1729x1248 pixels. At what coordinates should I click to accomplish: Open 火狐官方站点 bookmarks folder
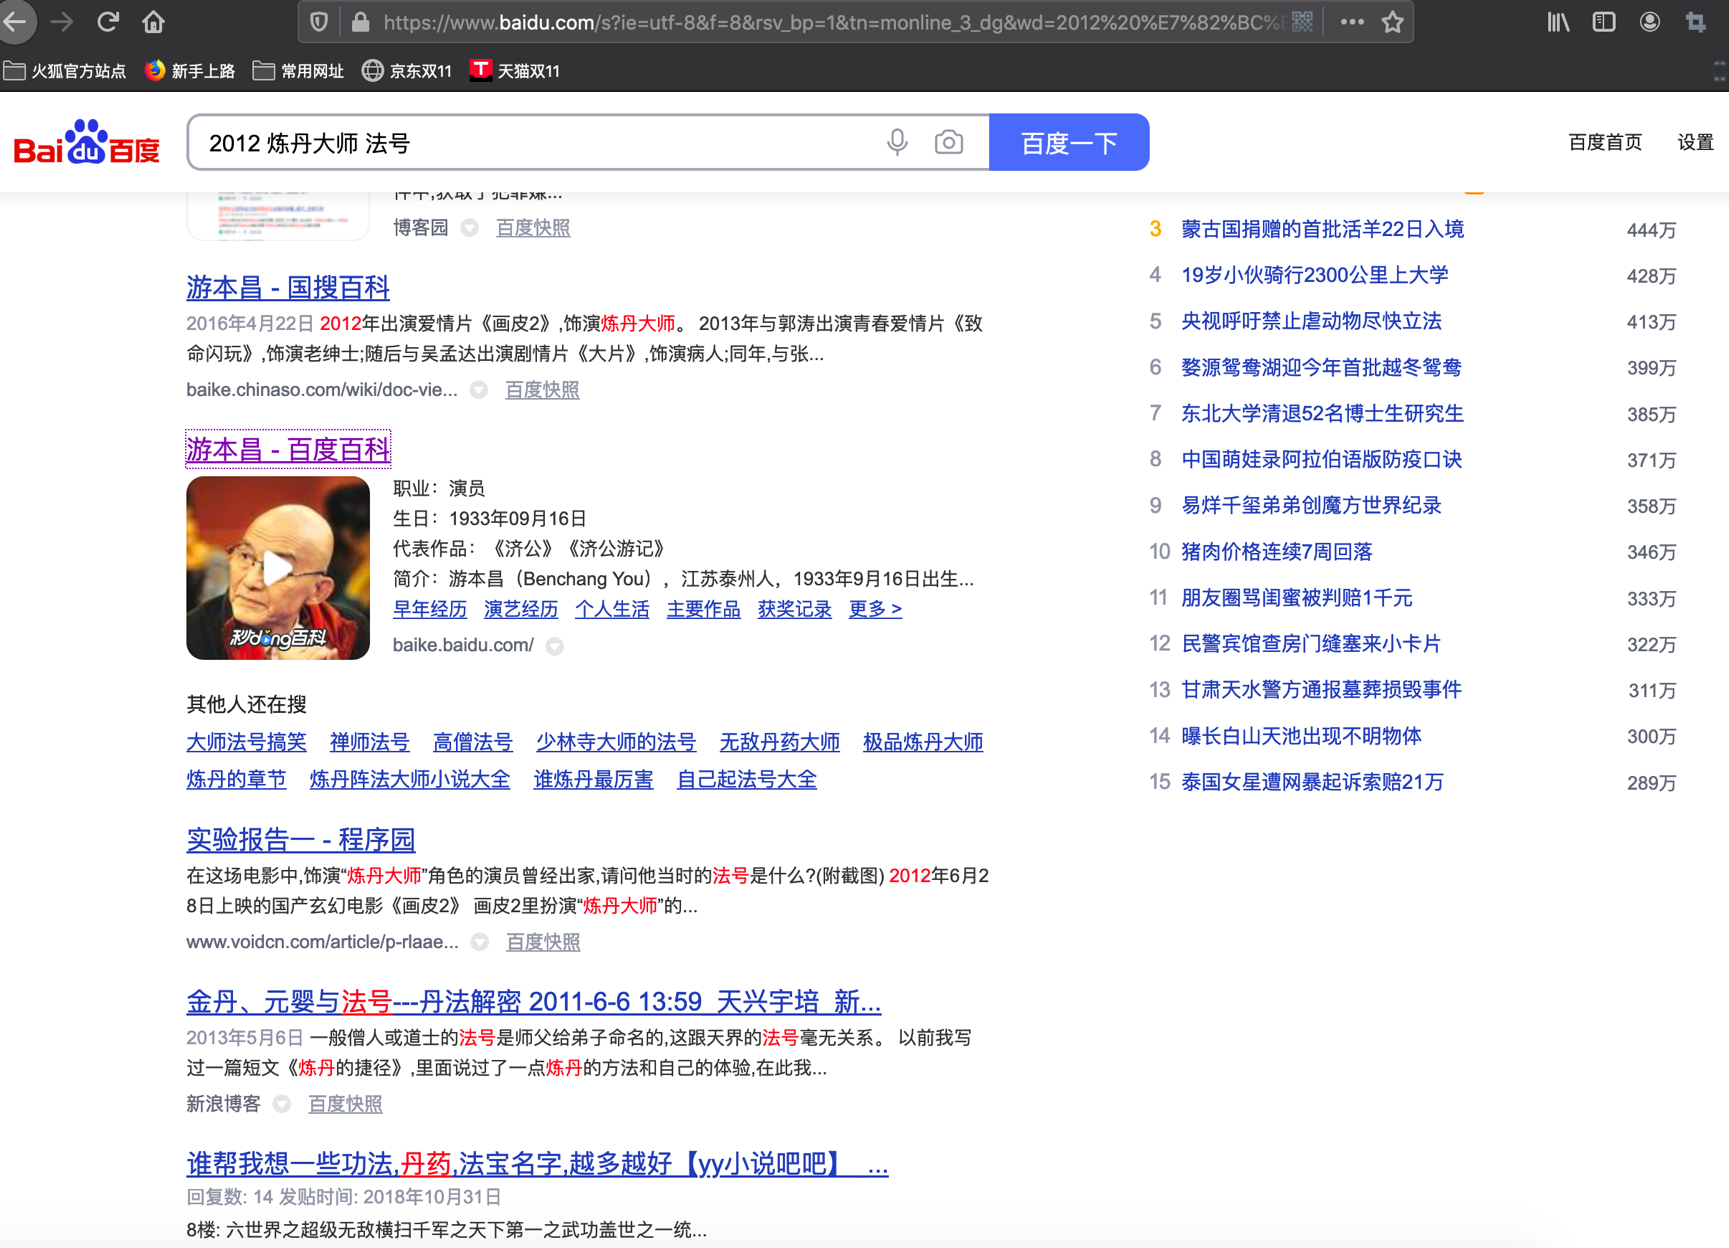[65, 71]
